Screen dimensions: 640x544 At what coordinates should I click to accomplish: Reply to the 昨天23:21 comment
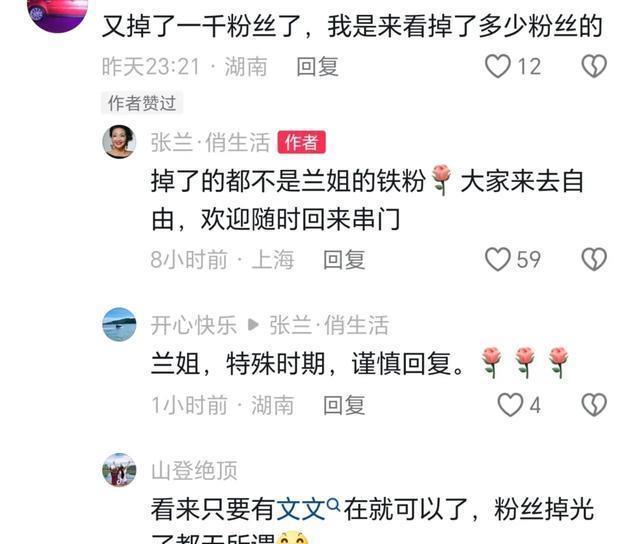(318, 67)
